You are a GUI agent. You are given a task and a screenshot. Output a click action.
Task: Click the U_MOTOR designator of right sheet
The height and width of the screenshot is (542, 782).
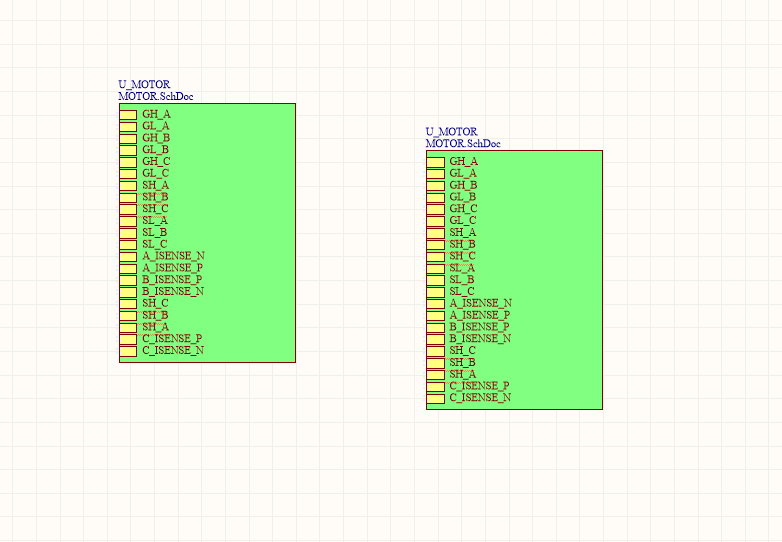(451, 132)
